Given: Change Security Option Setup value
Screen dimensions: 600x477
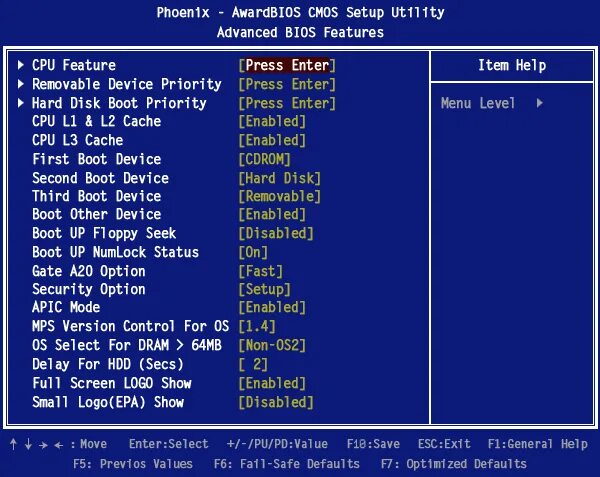Looking at the screenshot, I should pos(264,289).
